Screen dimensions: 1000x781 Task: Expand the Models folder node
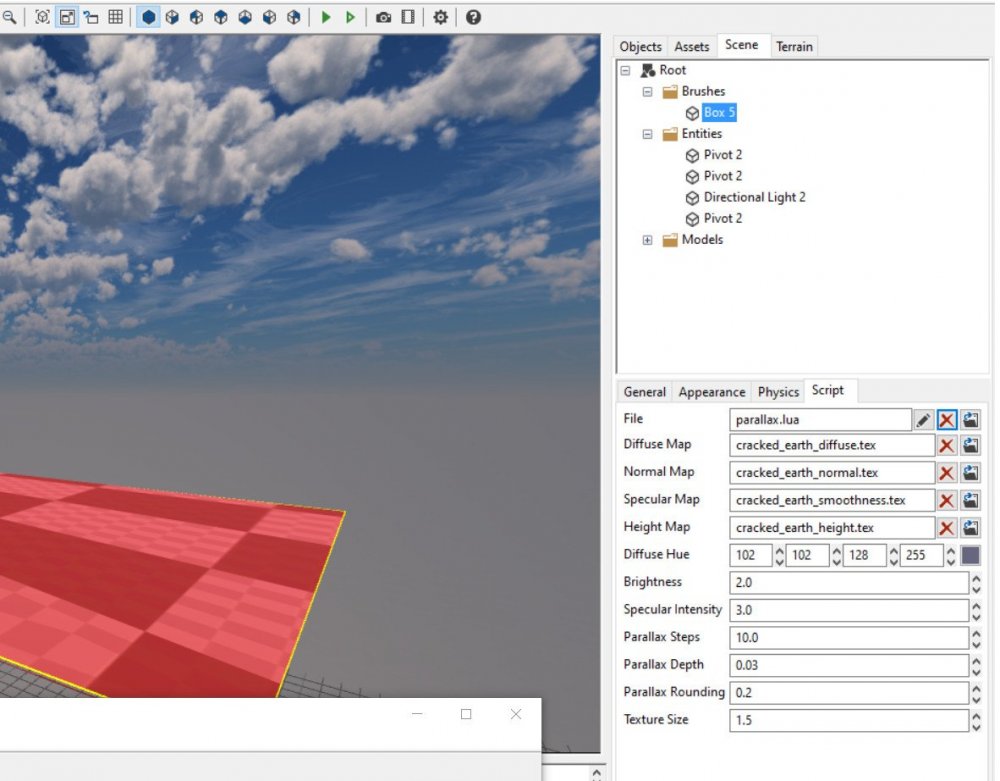[x=647, y=240]
